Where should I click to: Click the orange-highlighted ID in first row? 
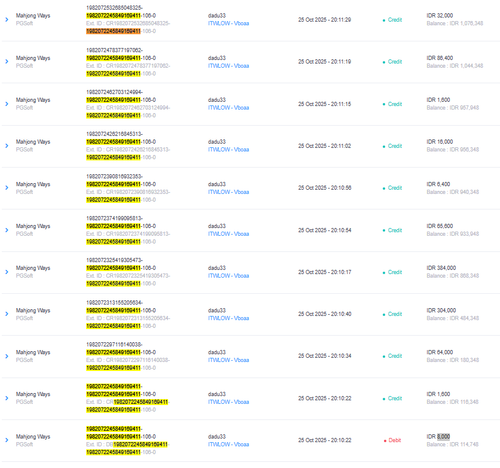pyautogui.click(x=113, y=31)
